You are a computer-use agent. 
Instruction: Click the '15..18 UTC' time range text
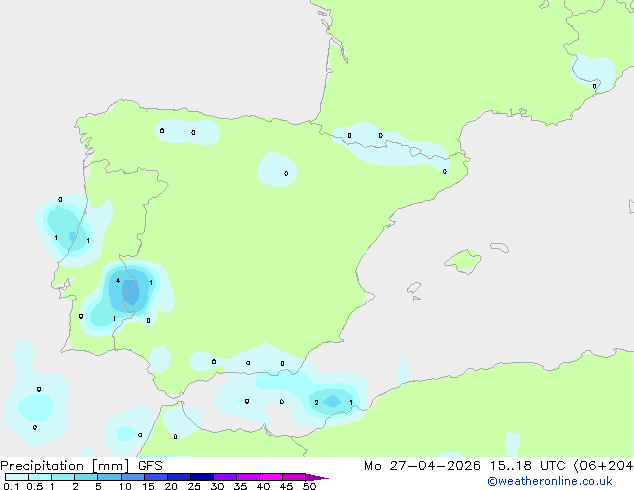(x=528, y=466)
